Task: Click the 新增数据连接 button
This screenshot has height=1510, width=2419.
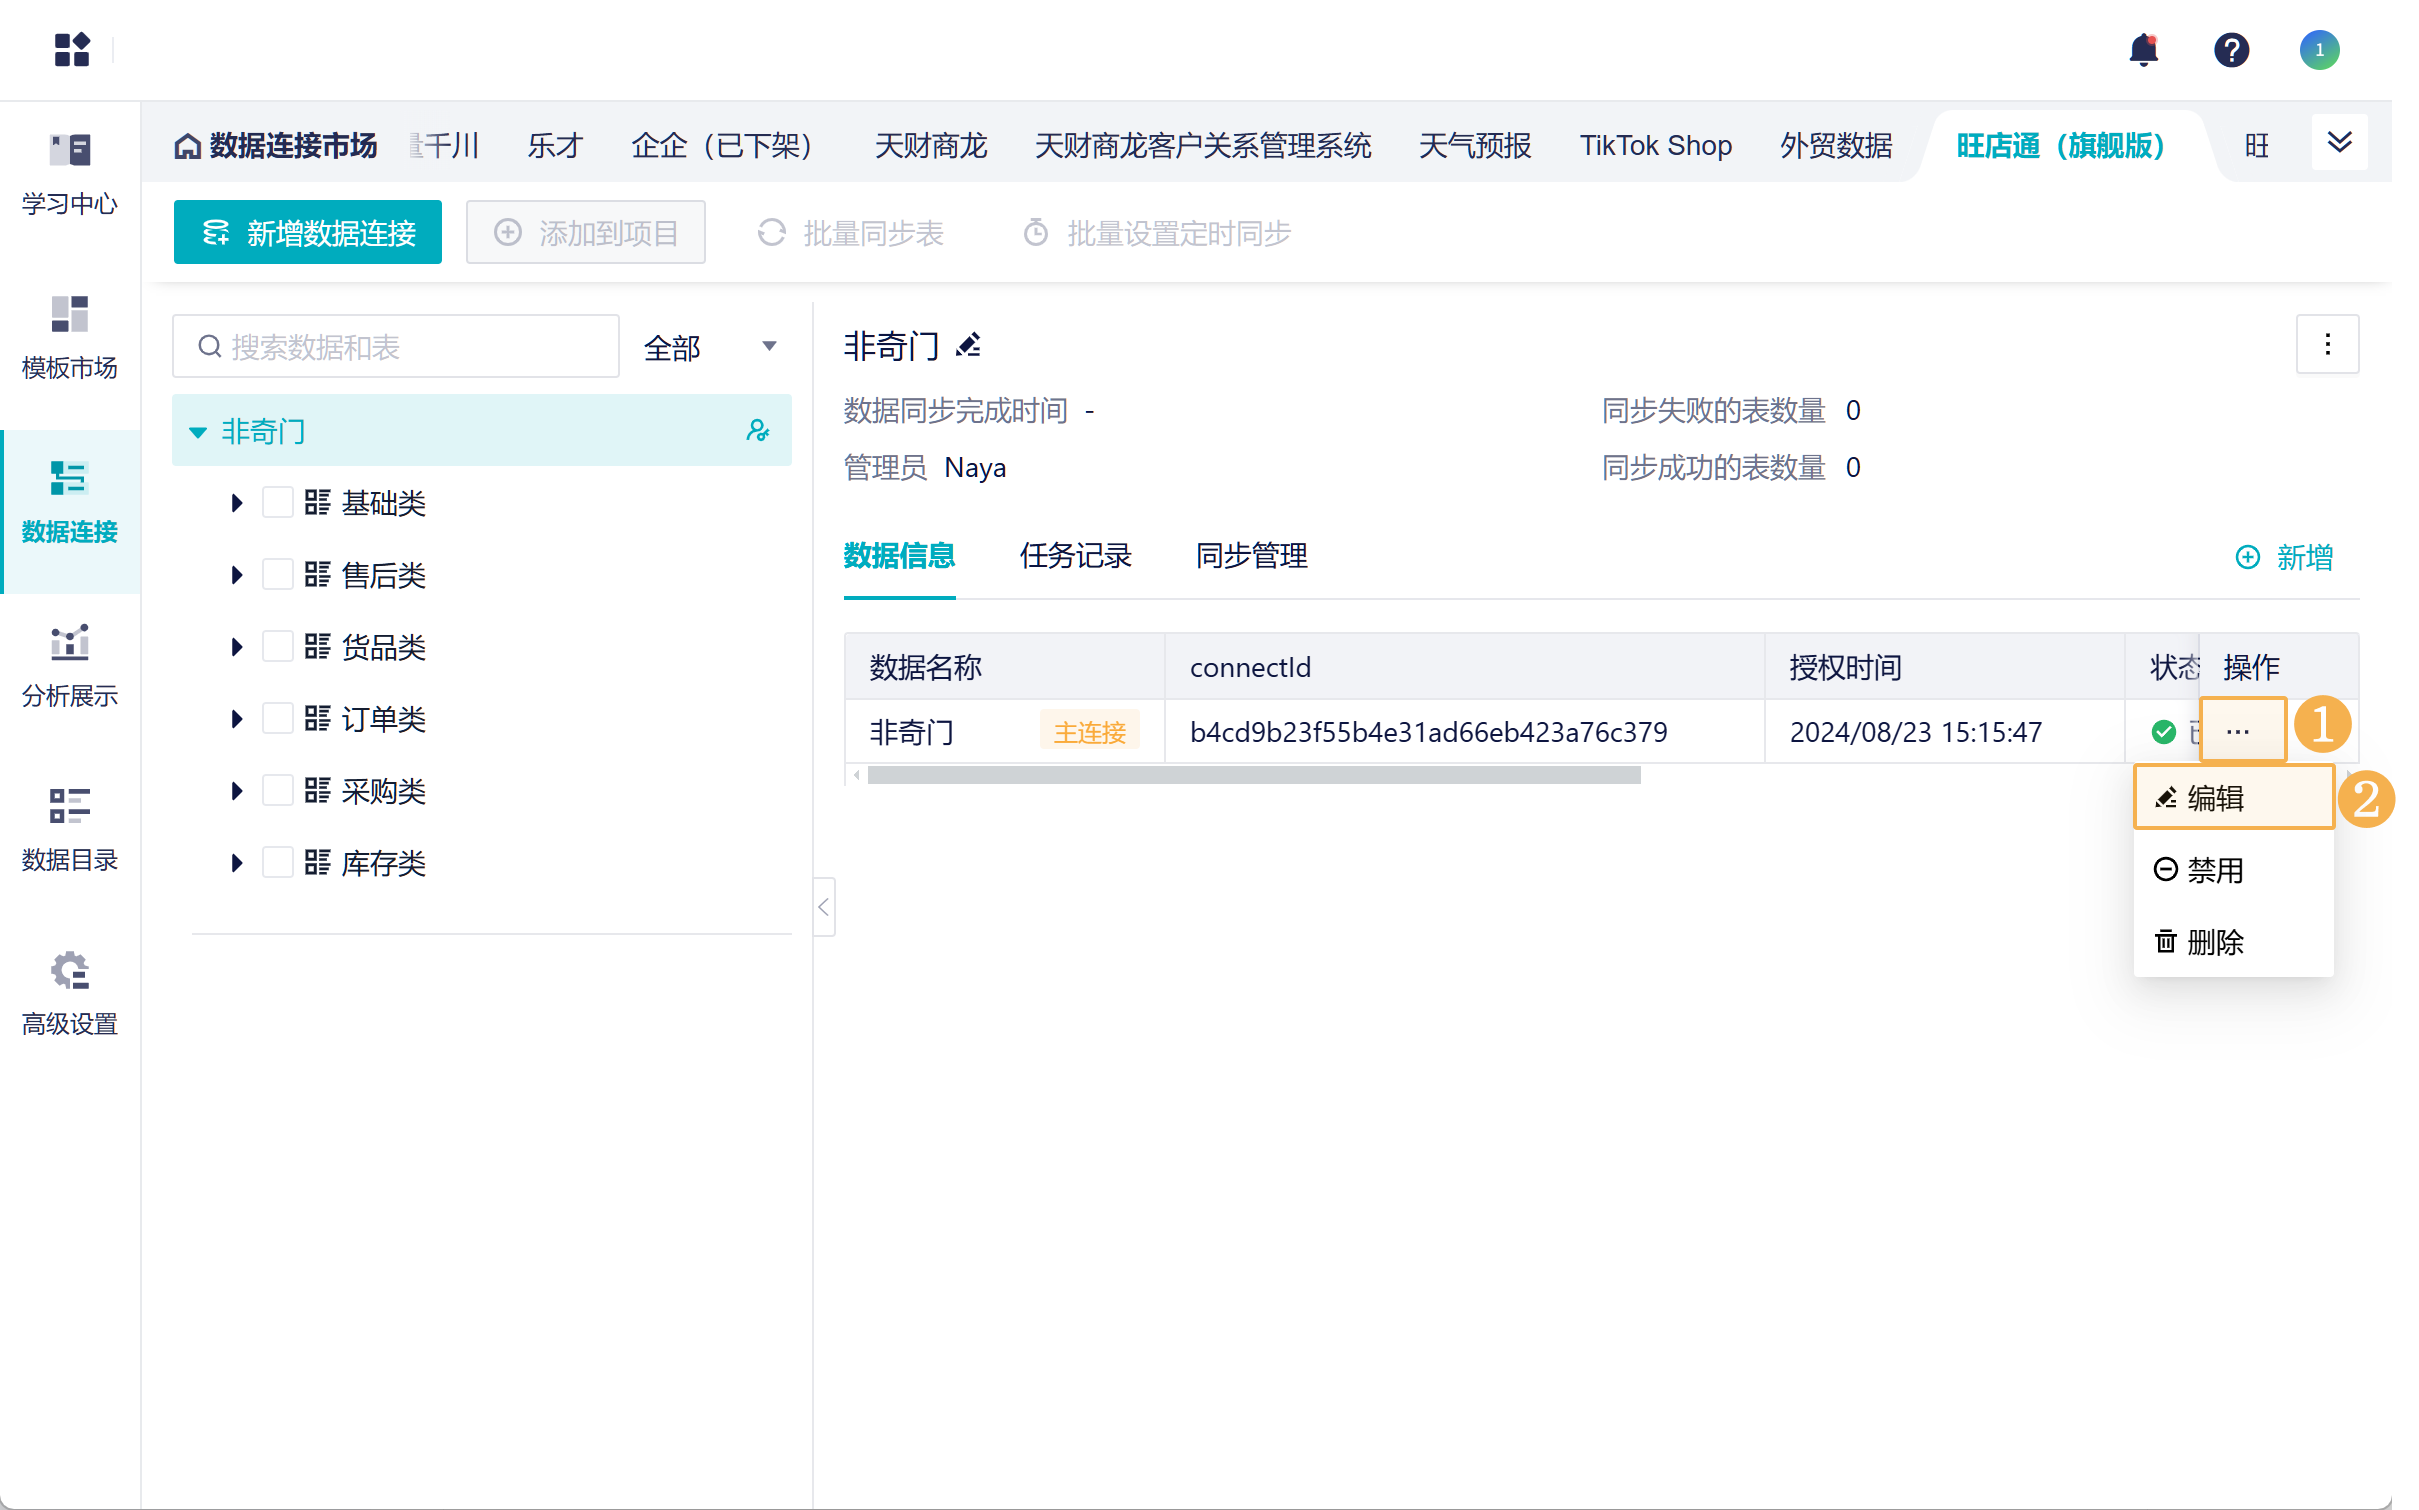Action: point(308,233)
